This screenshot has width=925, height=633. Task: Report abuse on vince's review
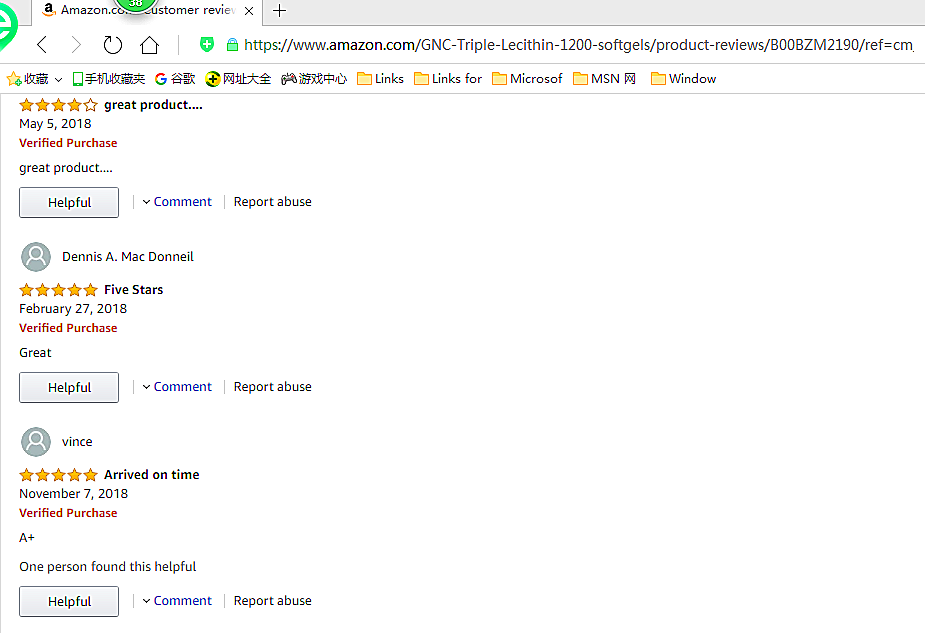point(272,601)
